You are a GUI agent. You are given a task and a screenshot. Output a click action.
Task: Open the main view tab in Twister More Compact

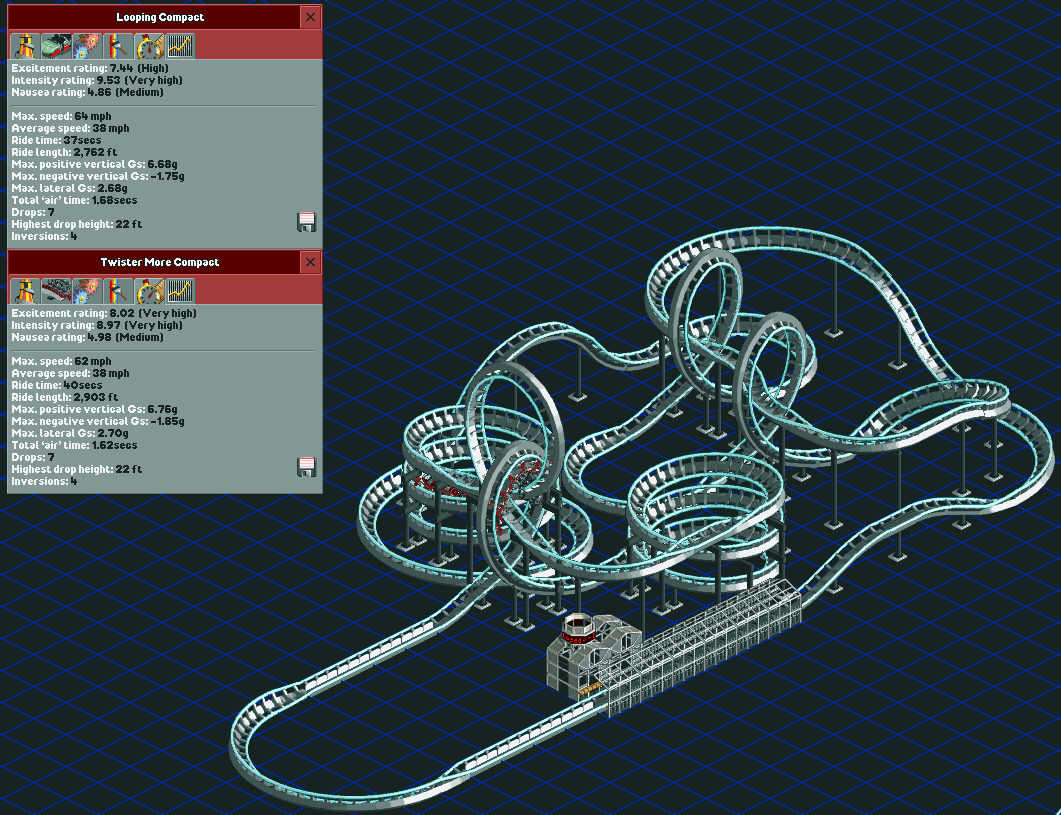click(25, 291)
